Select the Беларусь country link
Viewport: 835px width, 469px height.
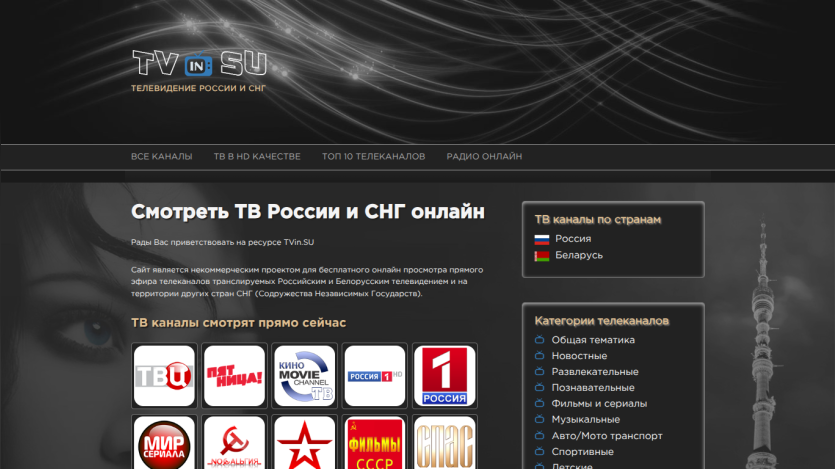click(579, 256)
